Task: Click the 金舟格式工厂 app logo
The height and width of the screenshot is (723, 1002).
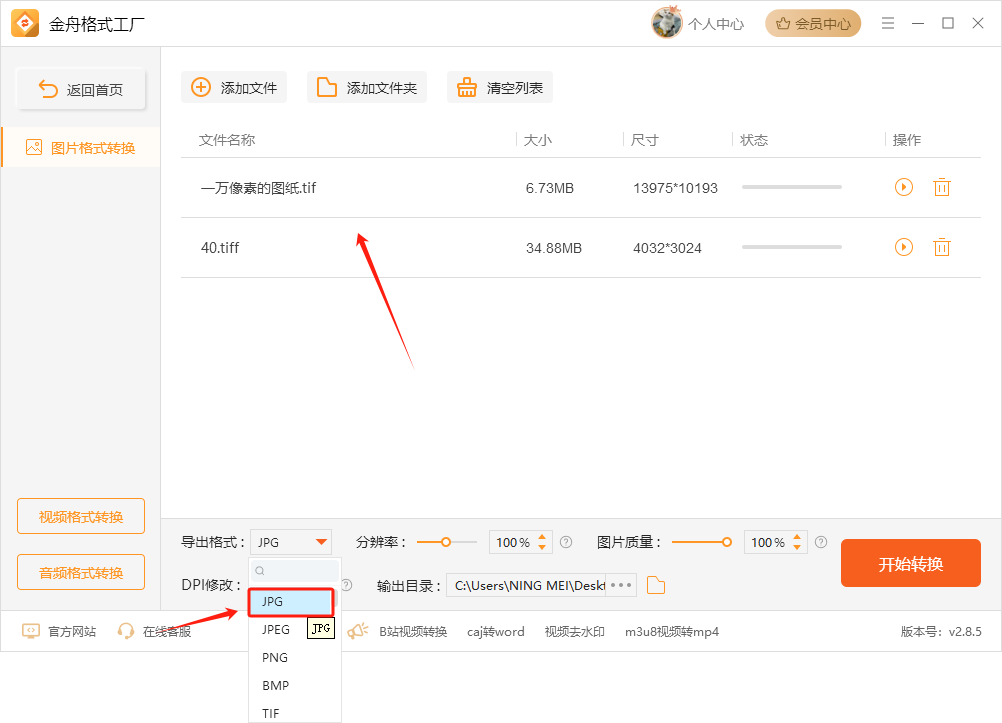Action: click(x=25, y=24)
